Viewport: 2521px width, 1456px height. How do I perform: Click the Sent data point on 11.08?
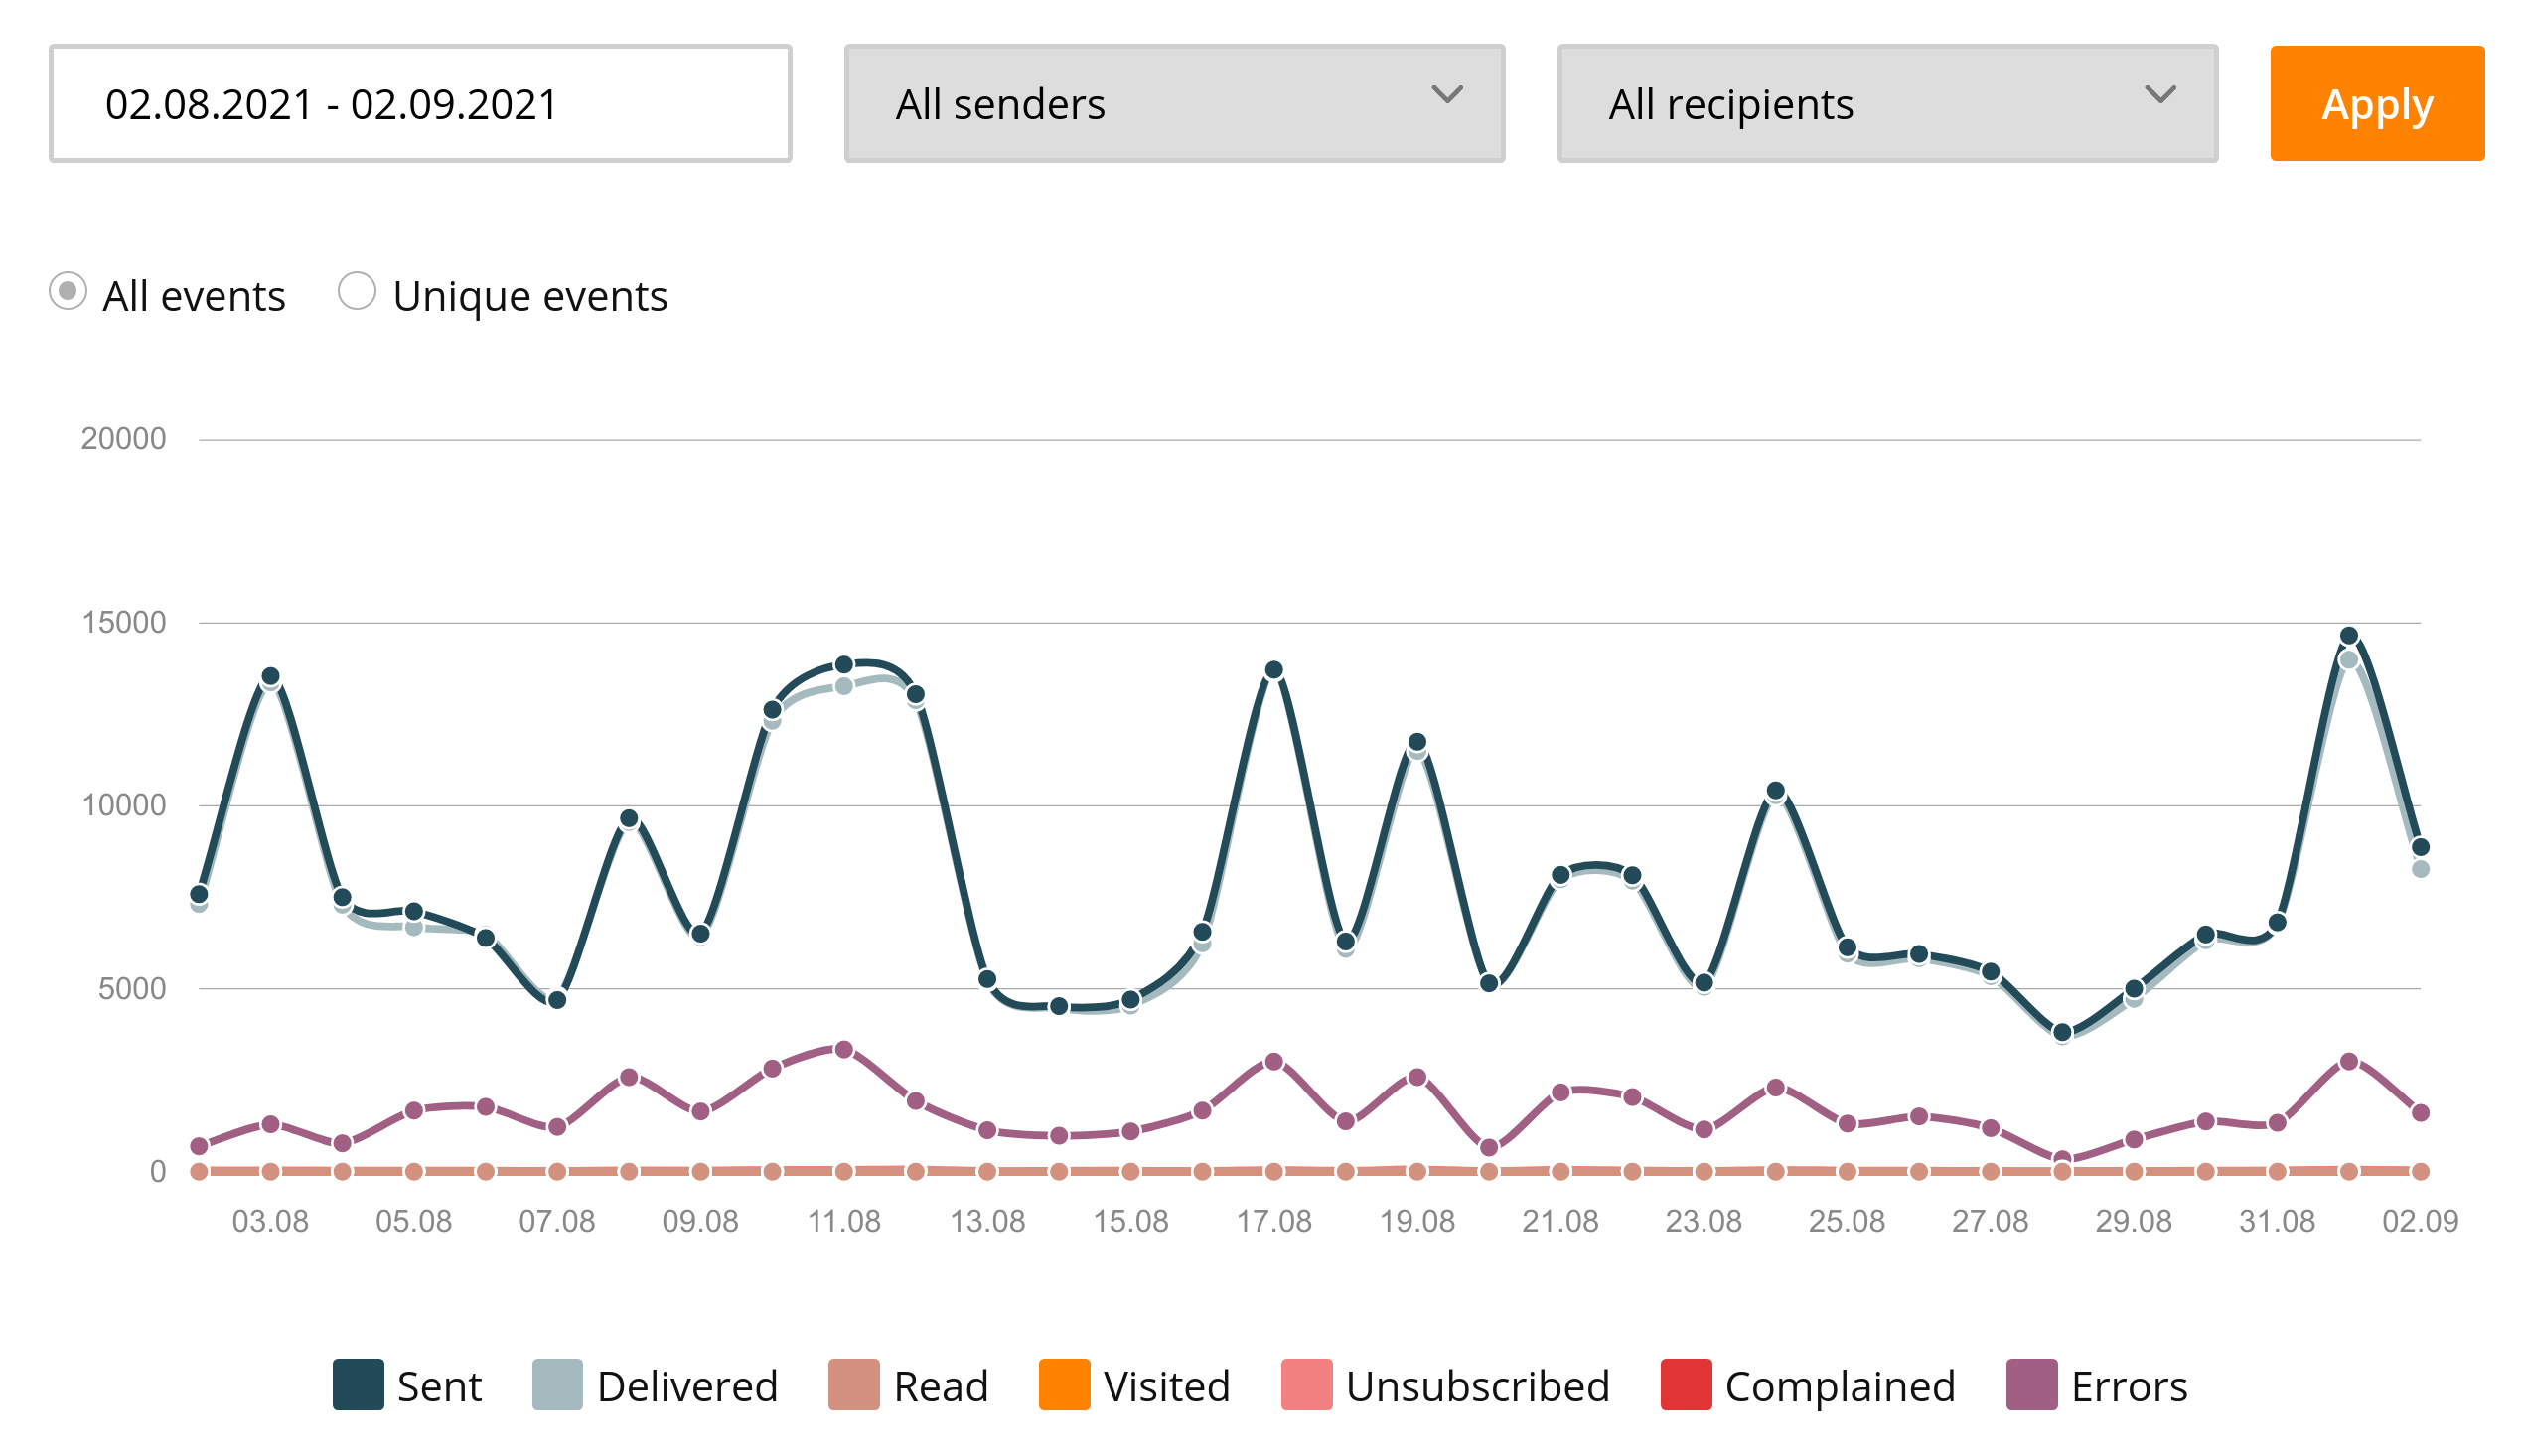843,664
